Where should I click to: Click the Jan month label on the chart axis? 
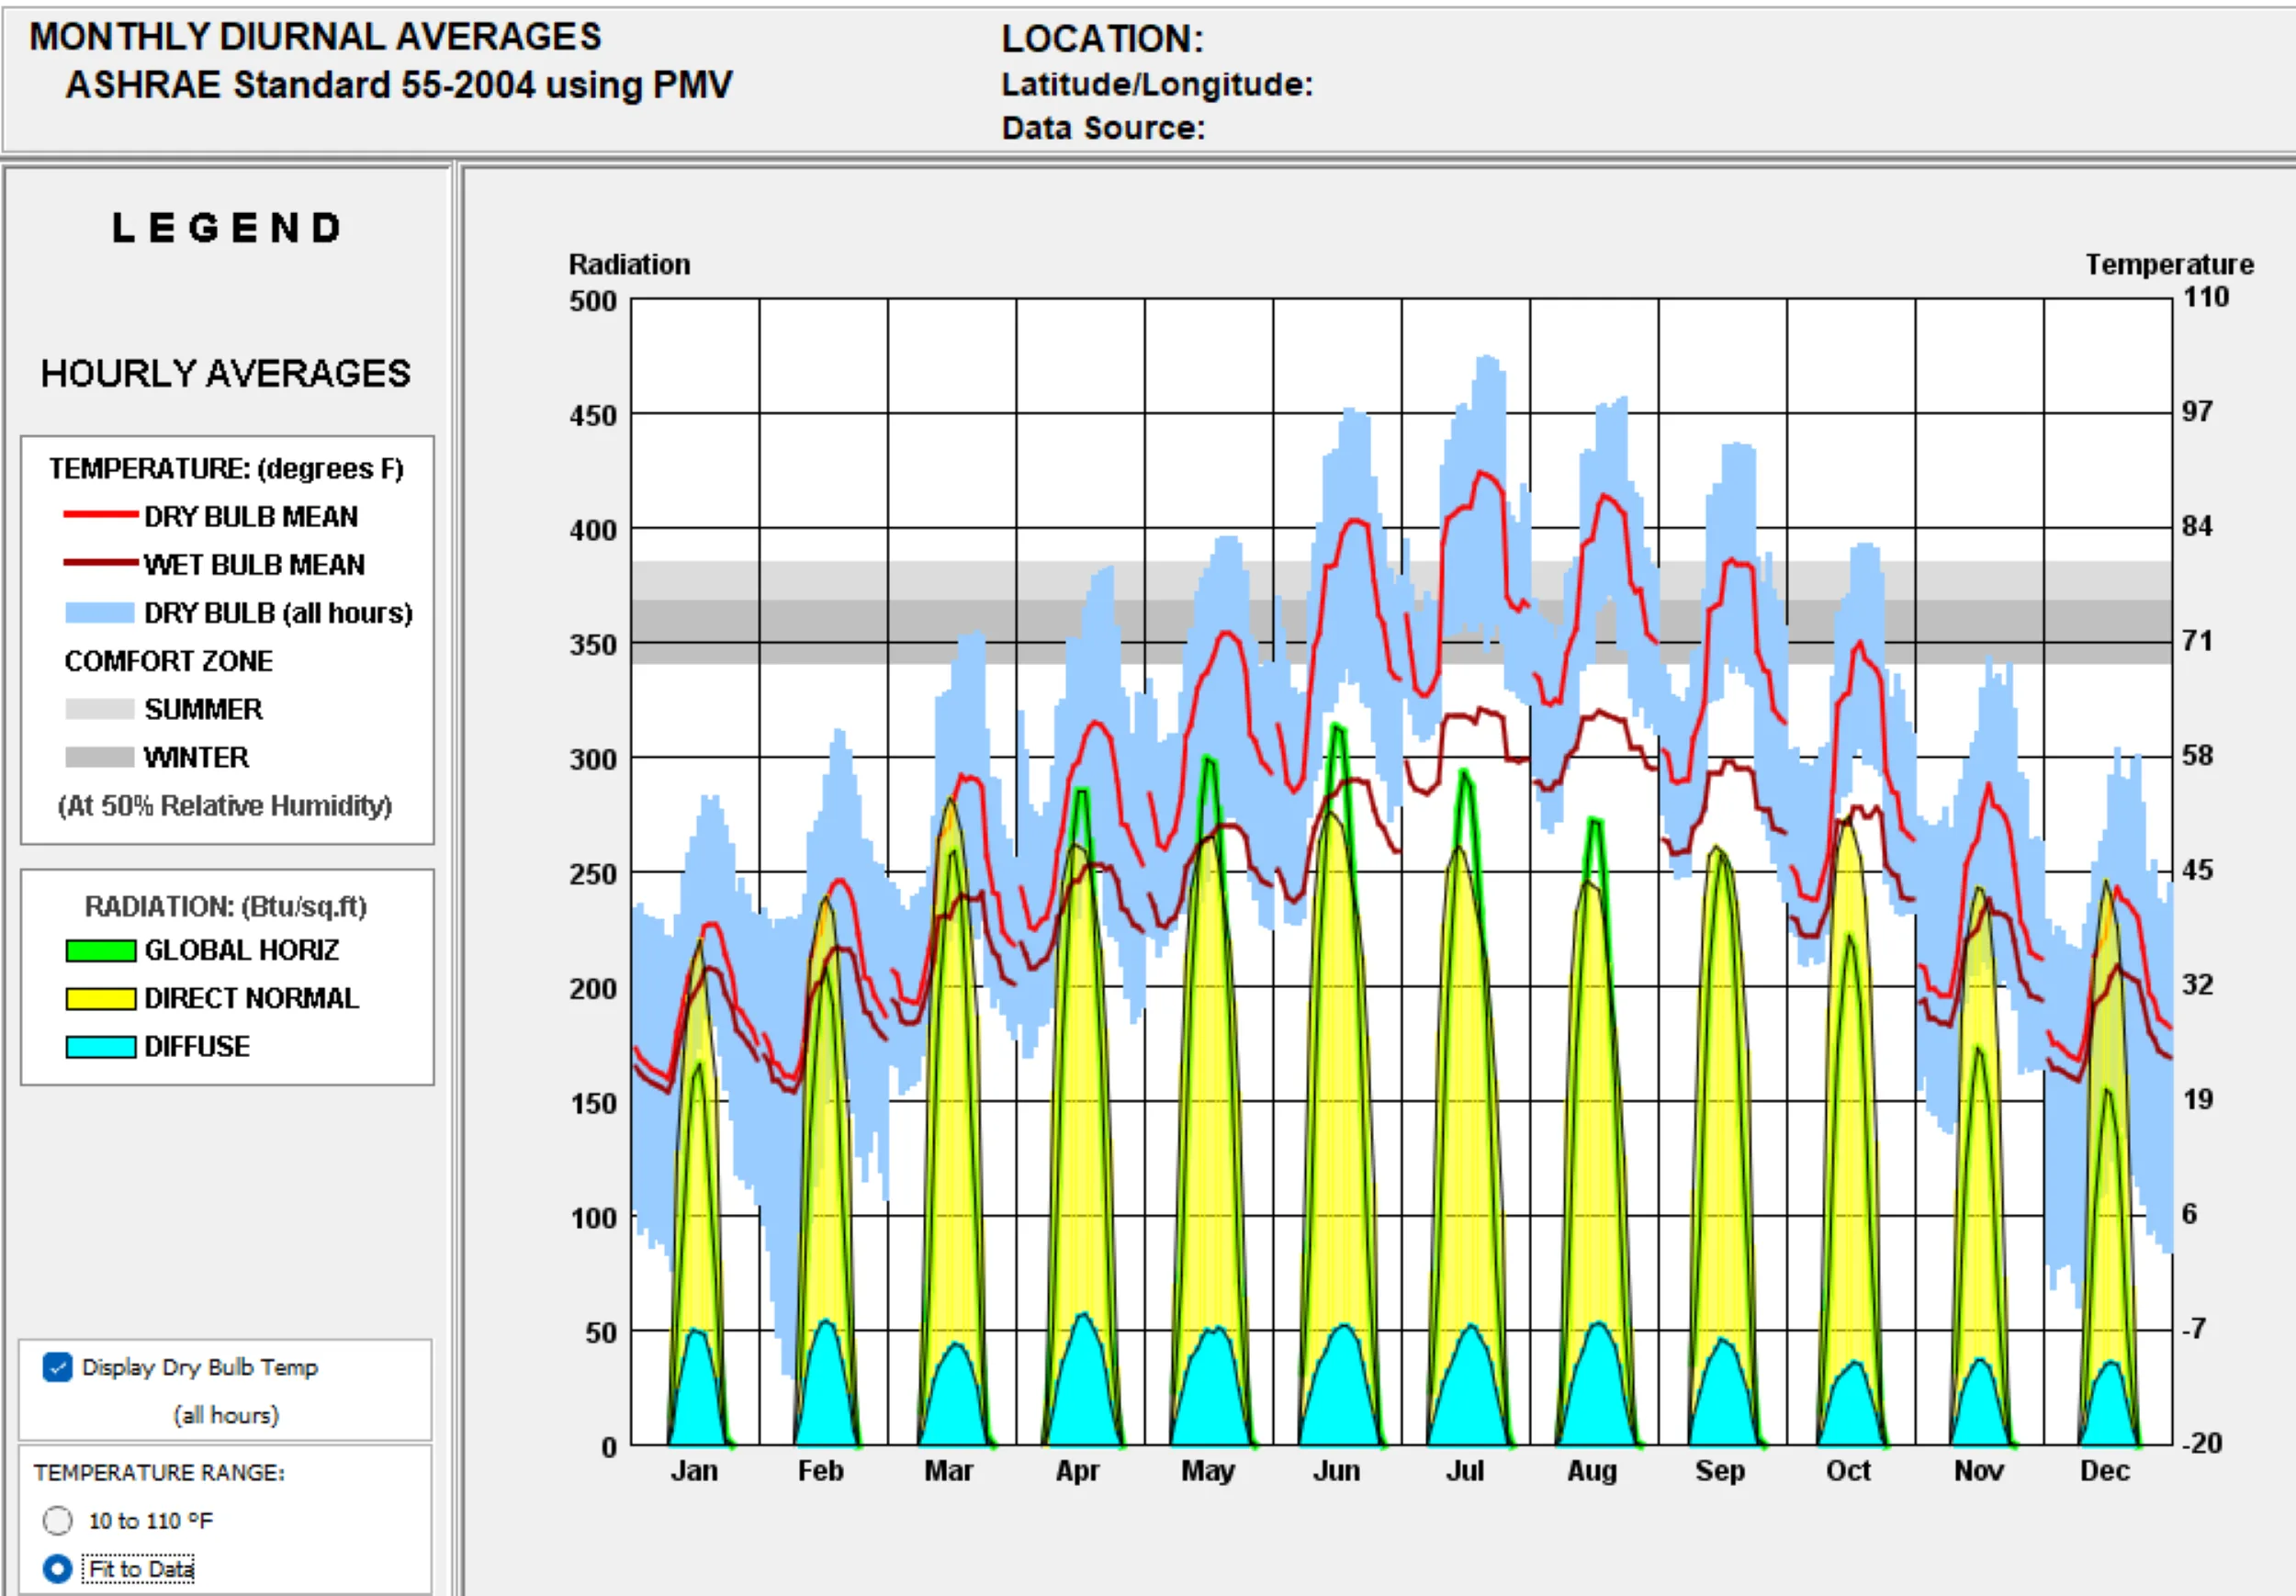(x=694, y=1471)
